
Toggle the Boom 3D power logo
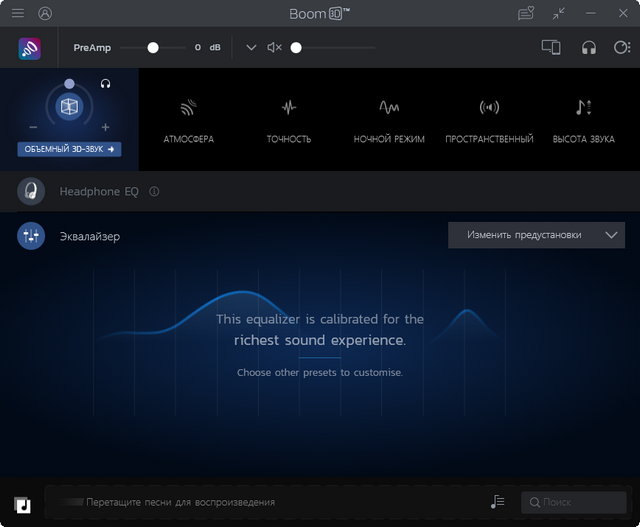coord(29,49)
